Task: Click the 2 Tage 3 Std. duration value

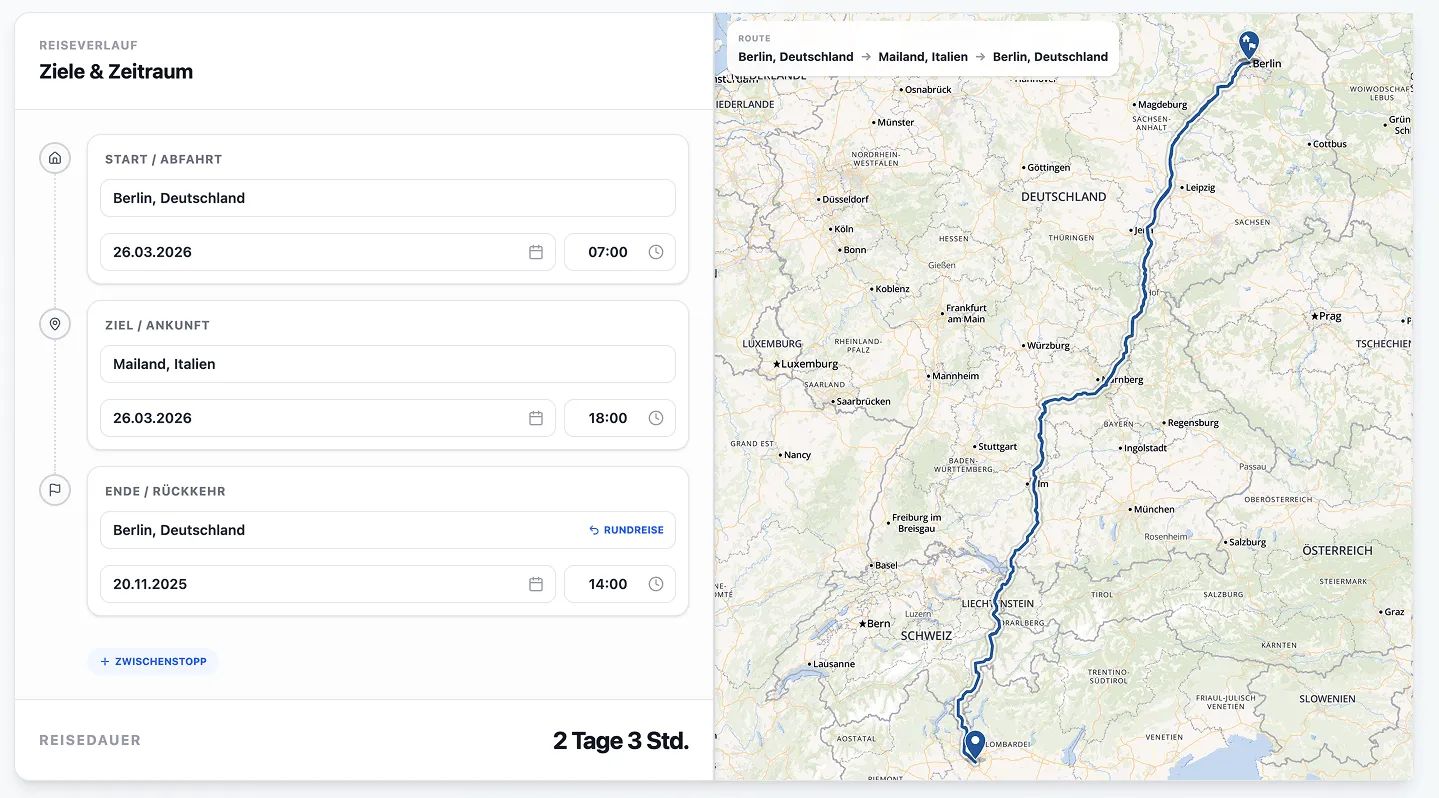Action: (621, 741)
